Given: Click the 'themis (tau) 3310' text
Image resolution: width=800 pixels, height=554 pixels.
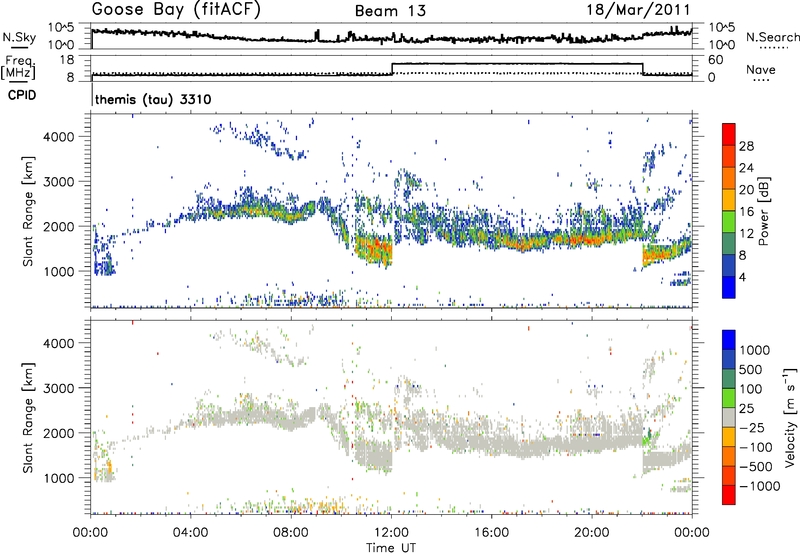Looking at the screenshot, I should coord(153,99).
